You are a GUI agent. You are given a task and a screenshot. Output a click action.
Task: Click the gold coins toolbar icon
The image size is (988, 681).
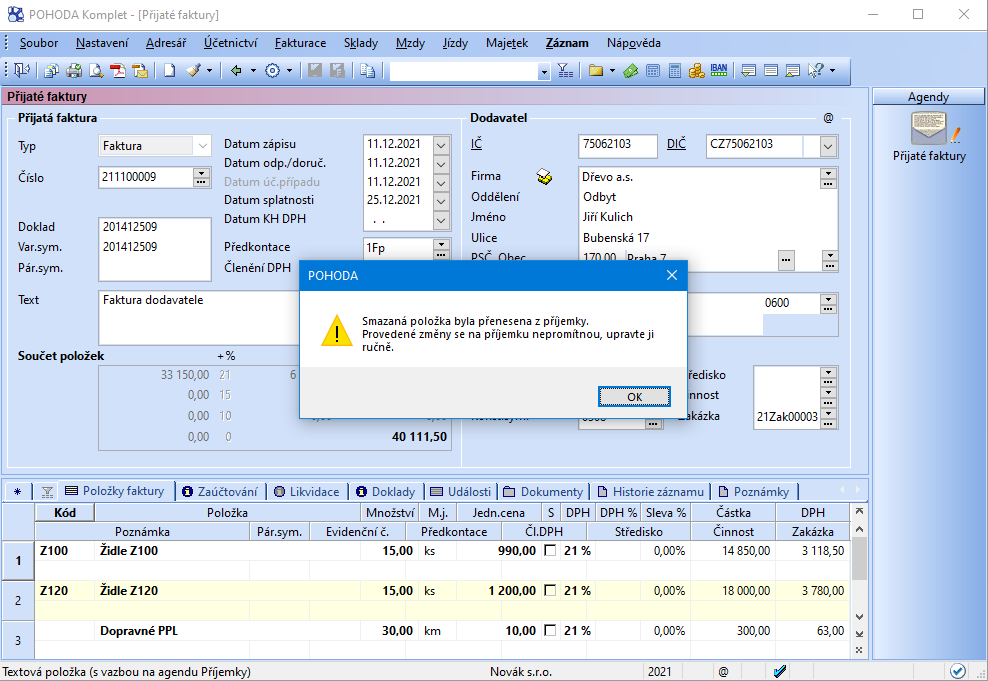click(696, 71)
